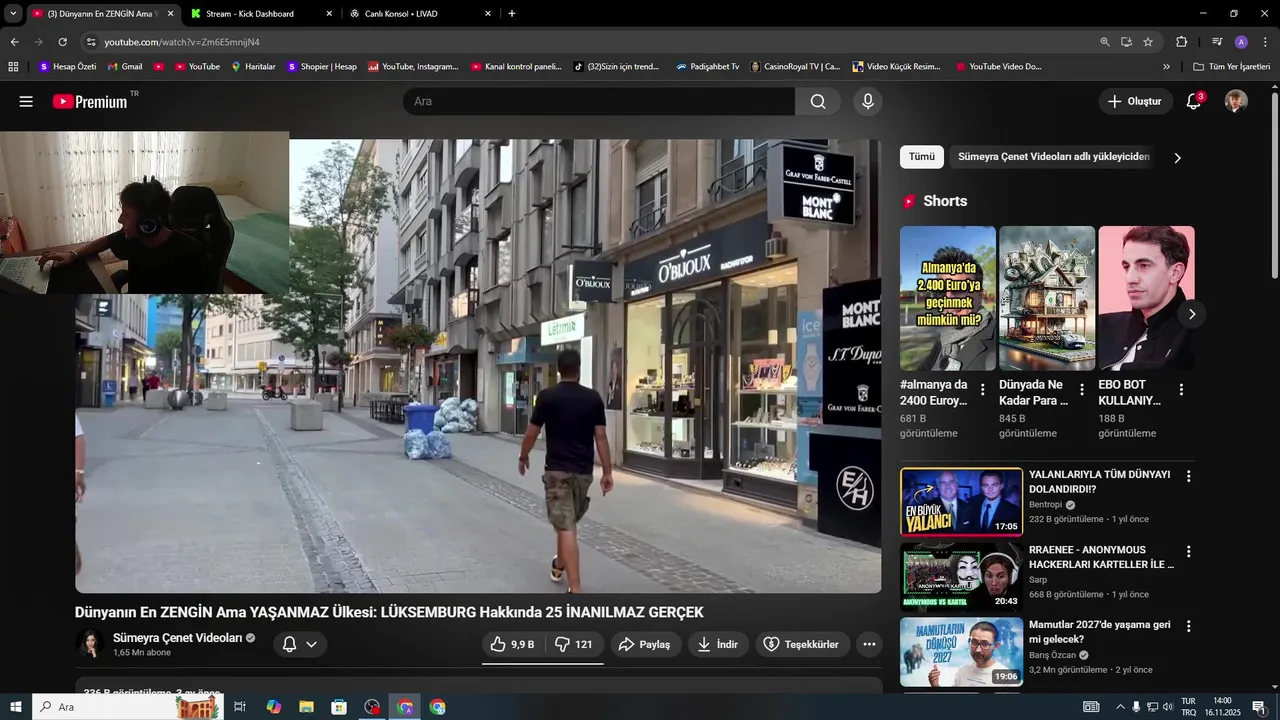Open options for #almanya da 2400 short
This screenshot has height=720, width=1280.
(x=982, y=390)
